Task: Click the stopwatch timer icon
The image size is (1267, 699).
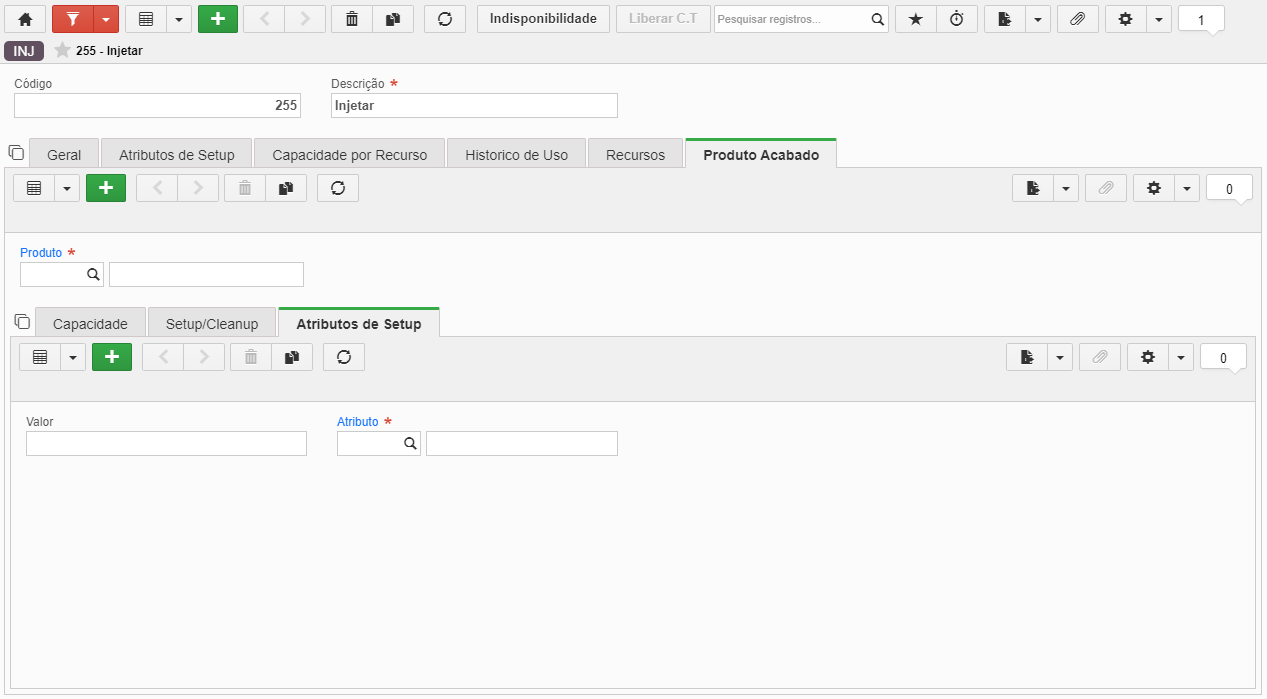Action: (x=957, y=19)
